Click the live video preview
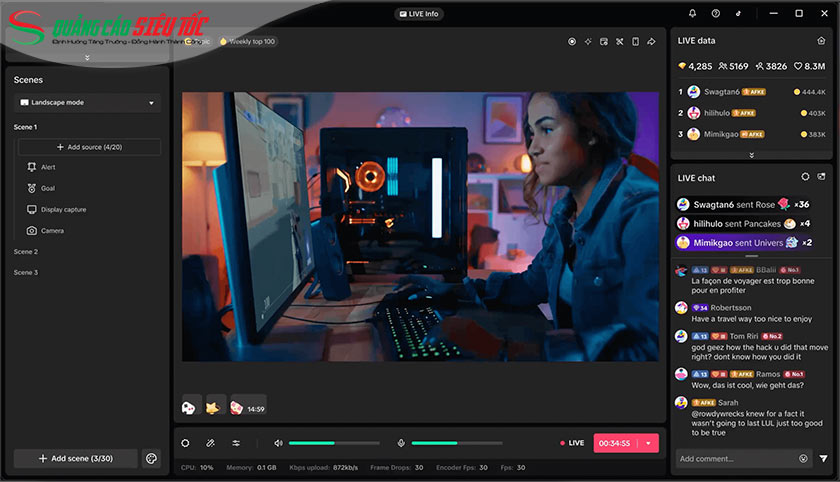The image size is (840, 482). pos(420,227)
